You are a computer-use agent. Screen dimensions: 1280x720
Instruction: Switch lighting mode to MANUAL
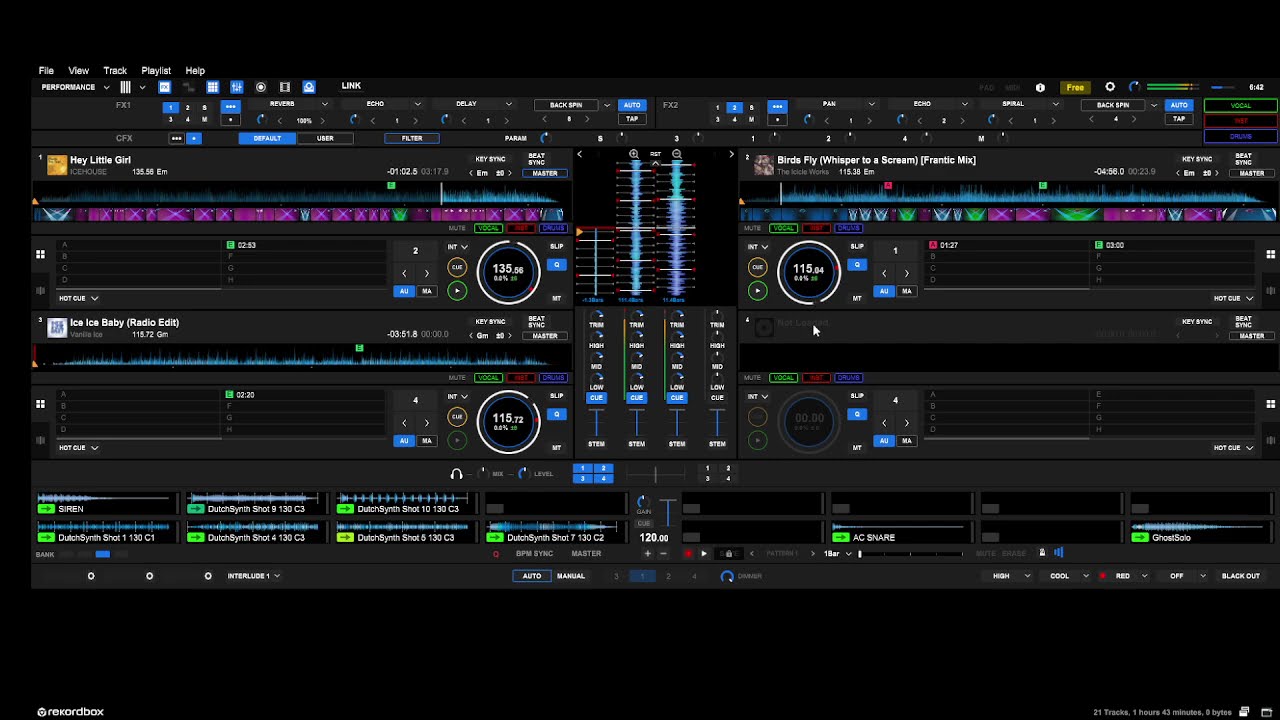571,576
